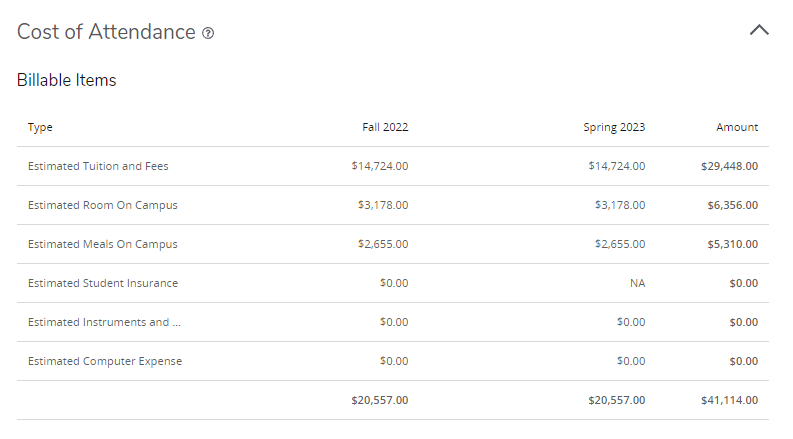Click the Amount column header
The width and height of the screenshot is (793, 439).
point(737,127)
